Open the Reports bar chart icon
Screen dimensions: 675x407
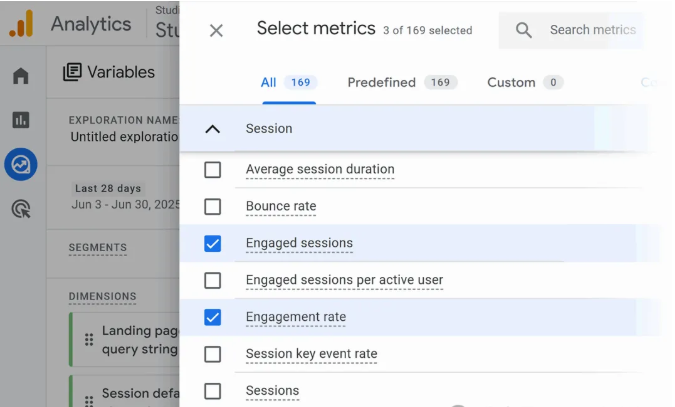pyautogui.click(x=21, y=120)
